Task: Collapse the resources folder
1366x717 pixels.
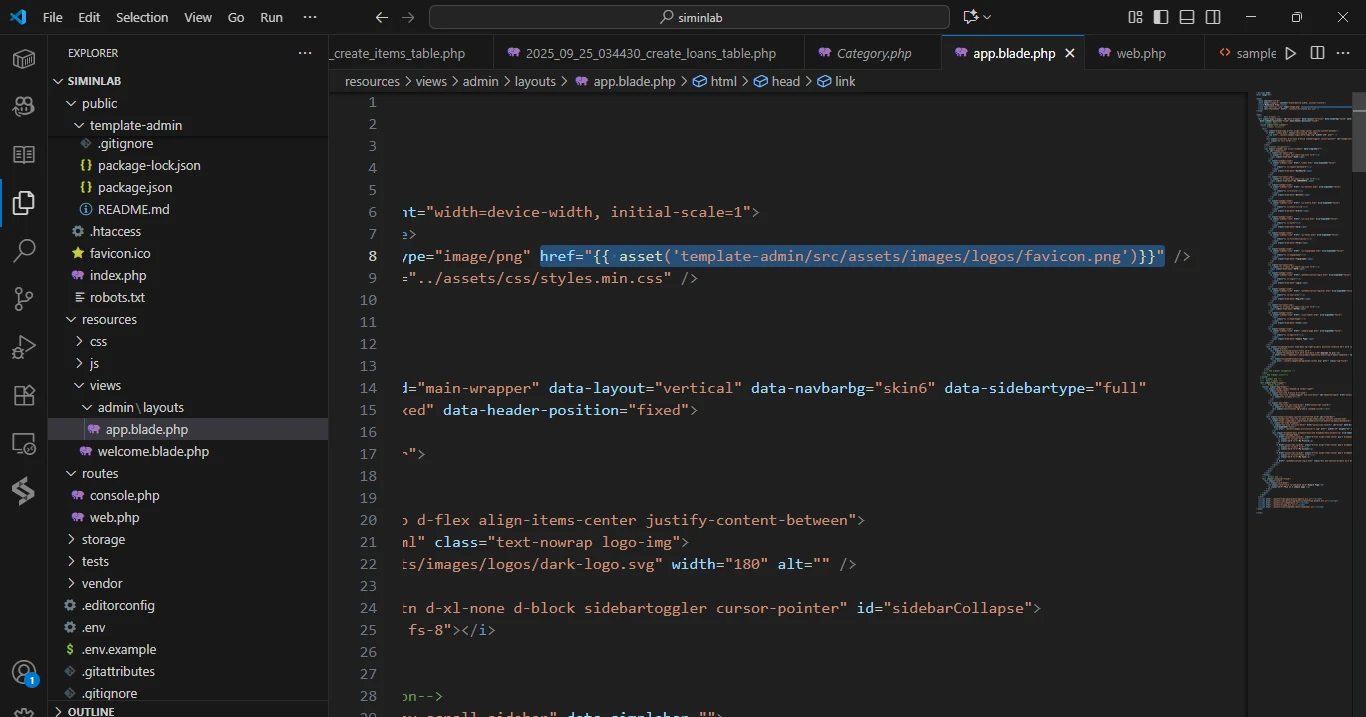Action: click(x=109, y=319)
